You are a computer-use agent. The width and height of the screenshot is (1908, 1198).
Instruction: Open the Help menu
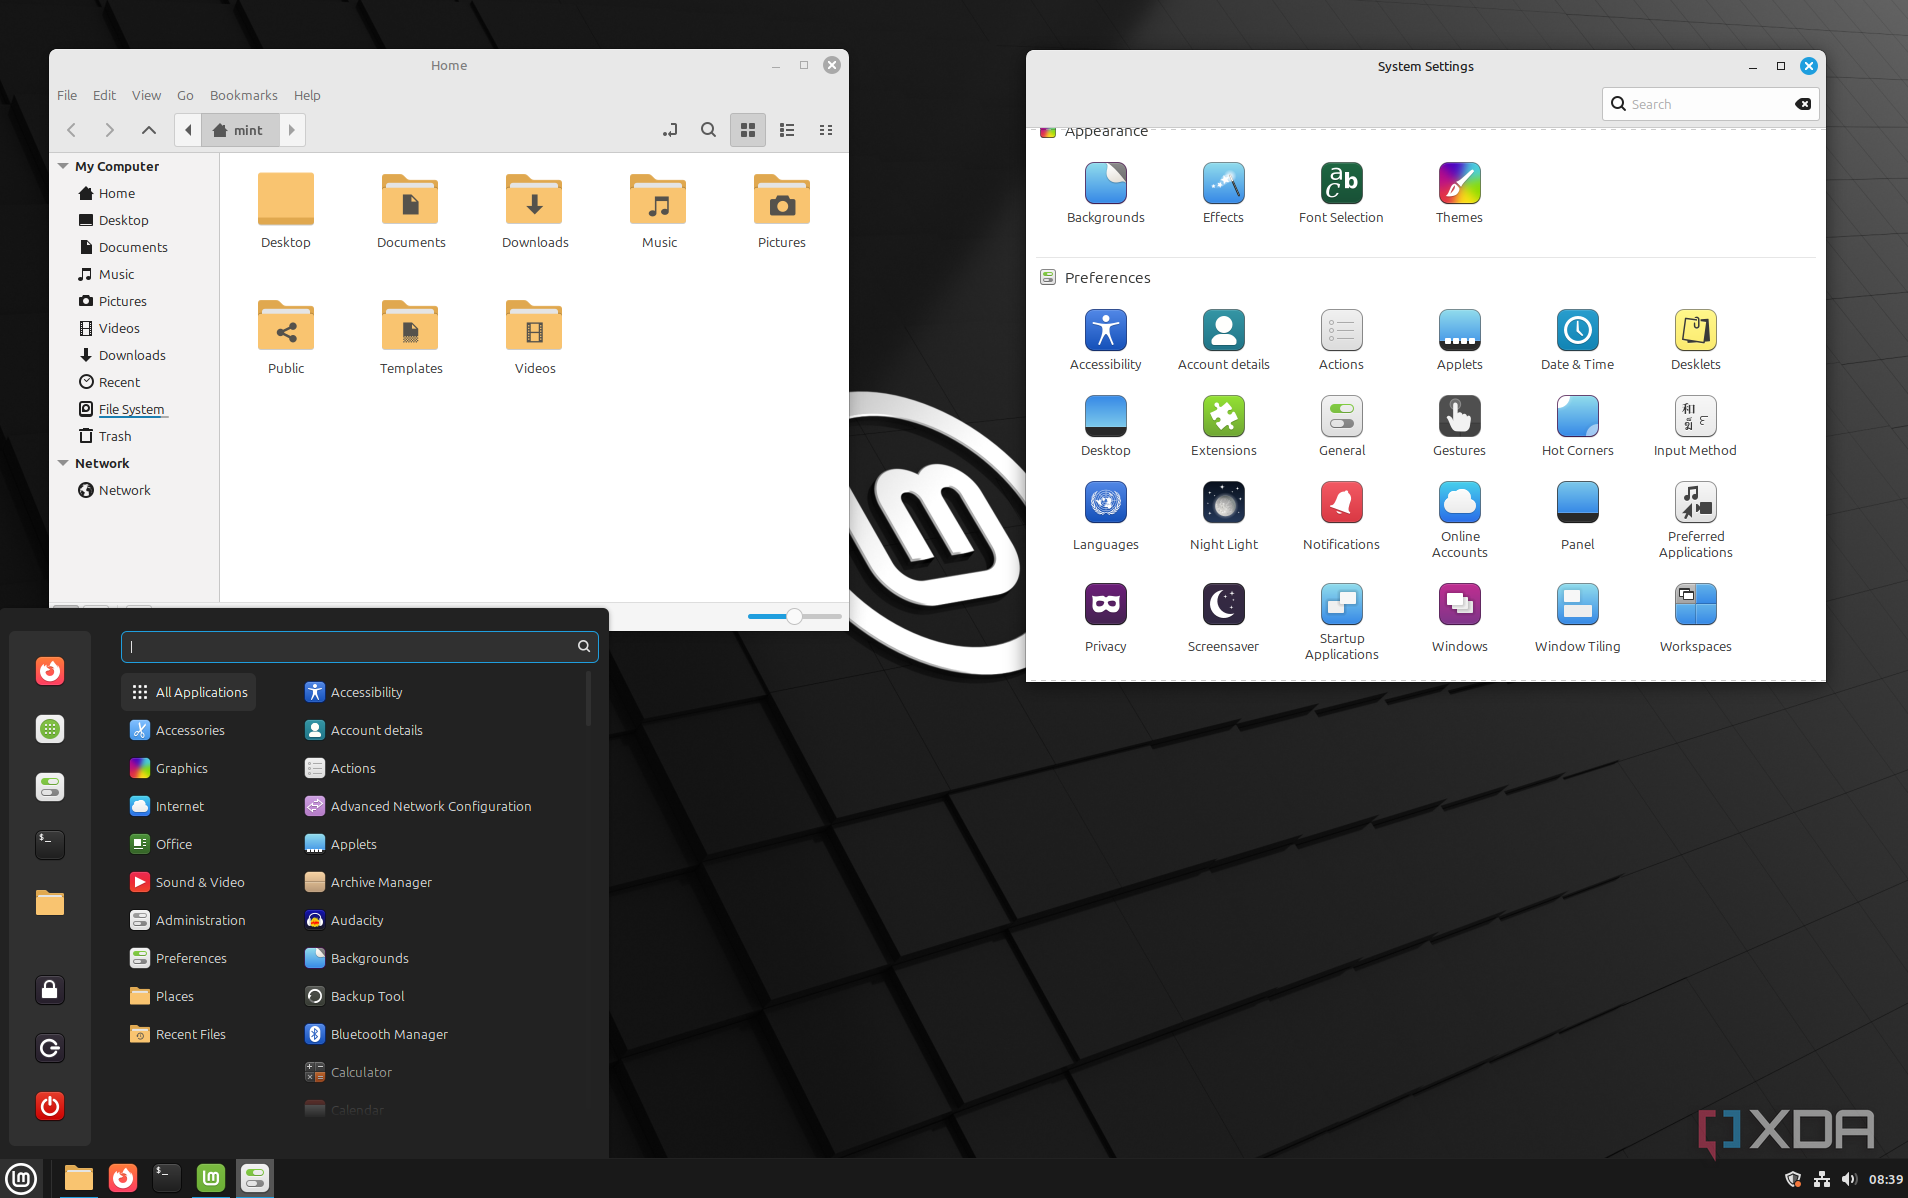(x=307, y=95)
